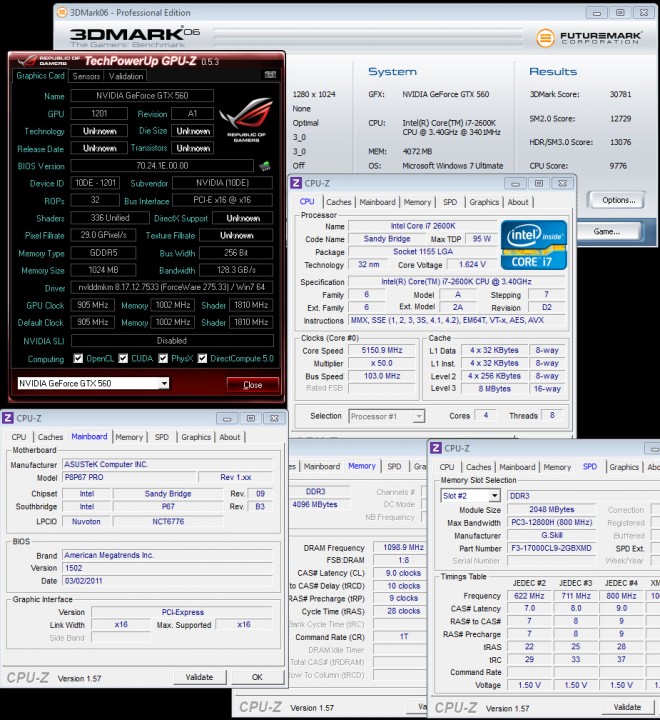Click the Futuremark orange logo icon
660x720 pixels.
tap(545, 38)
